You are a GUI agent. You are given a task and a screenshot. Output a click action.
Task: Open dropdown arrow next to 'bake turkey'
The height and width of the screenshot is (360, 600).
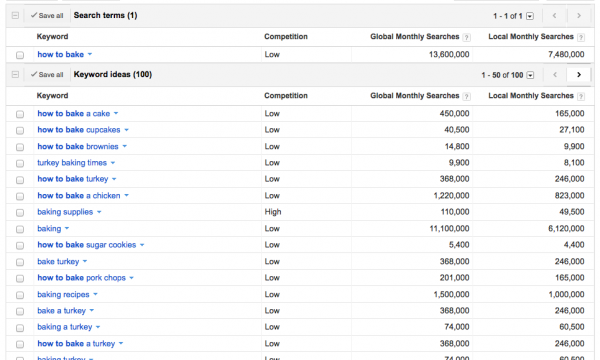tap(85, 261)
